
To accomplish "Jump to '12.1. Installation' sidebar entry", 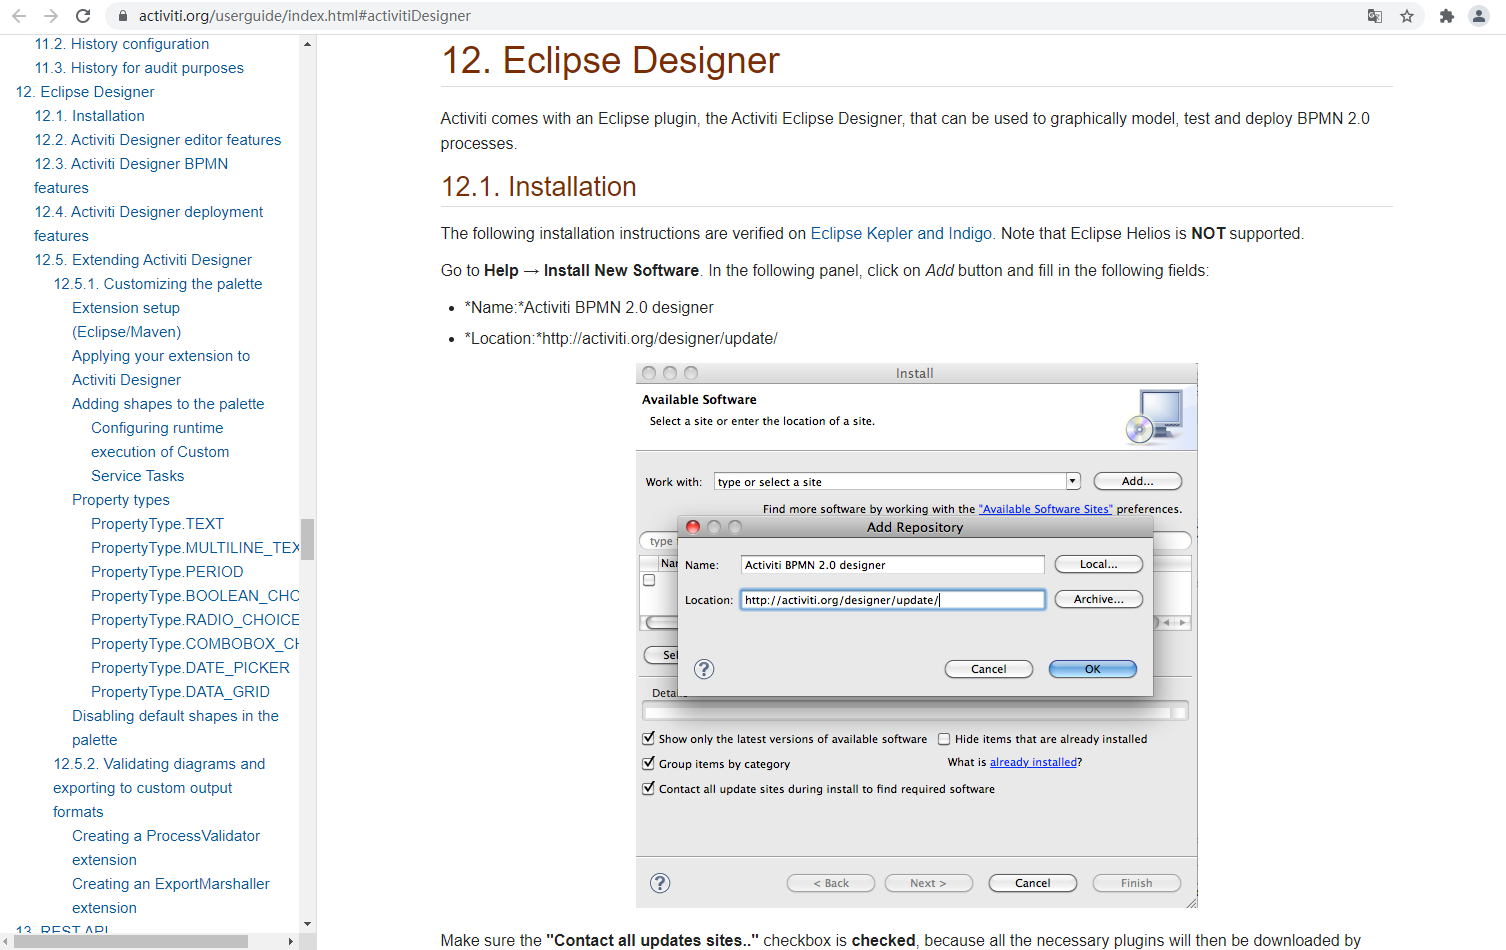I will (90, 116).
